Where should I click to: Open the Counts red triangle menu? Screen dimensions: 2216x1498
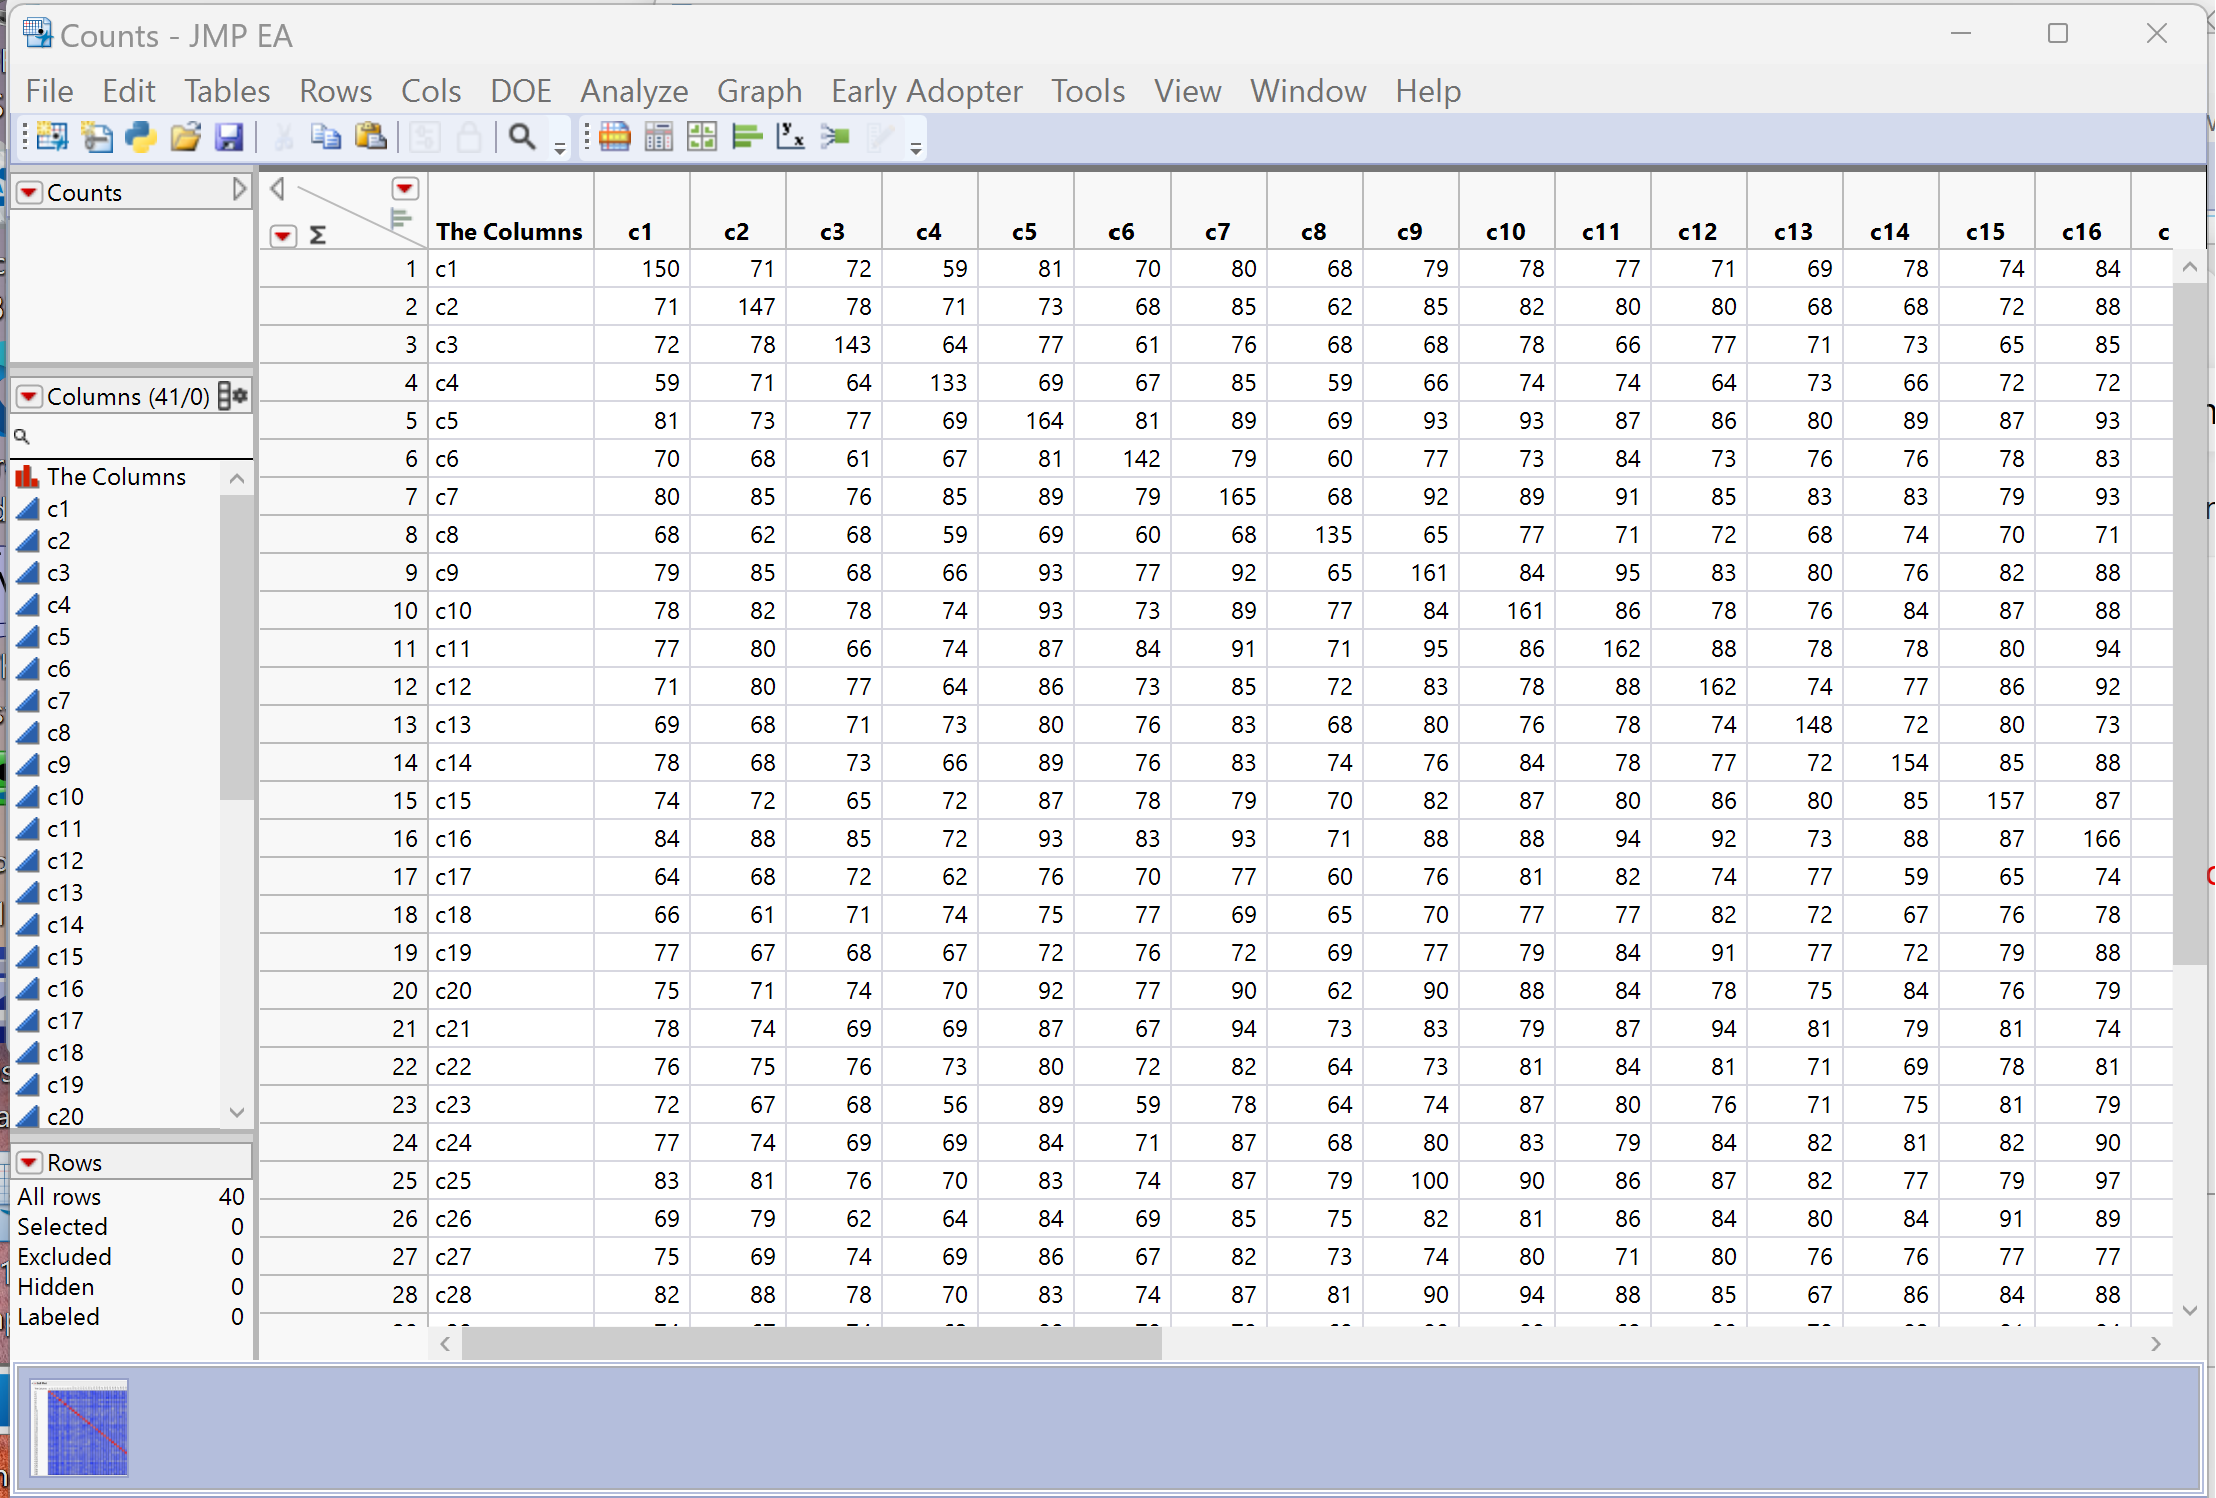tap(30, 191)
